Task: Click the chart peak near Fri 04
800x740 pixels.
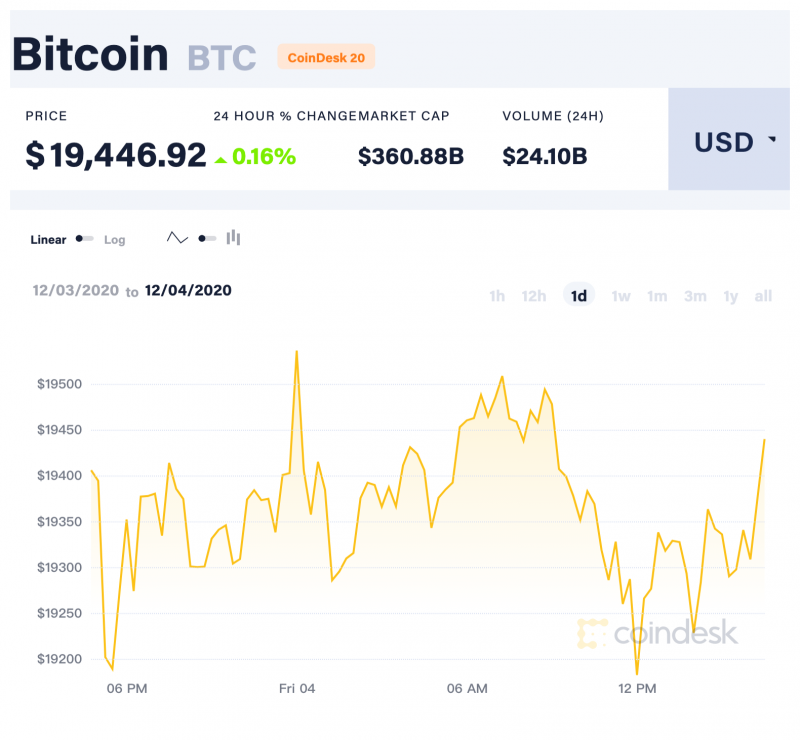Action: click(x=296, y=352)
